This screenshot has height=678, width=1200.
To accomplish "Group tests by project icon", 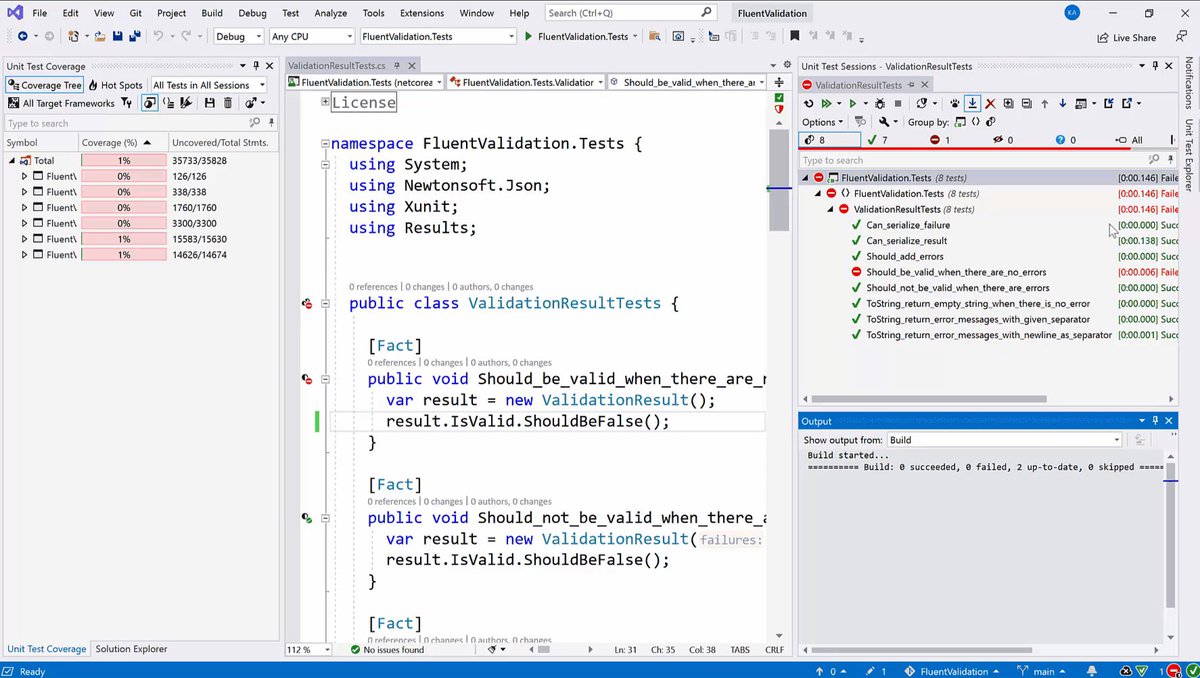I will point(961,122).
